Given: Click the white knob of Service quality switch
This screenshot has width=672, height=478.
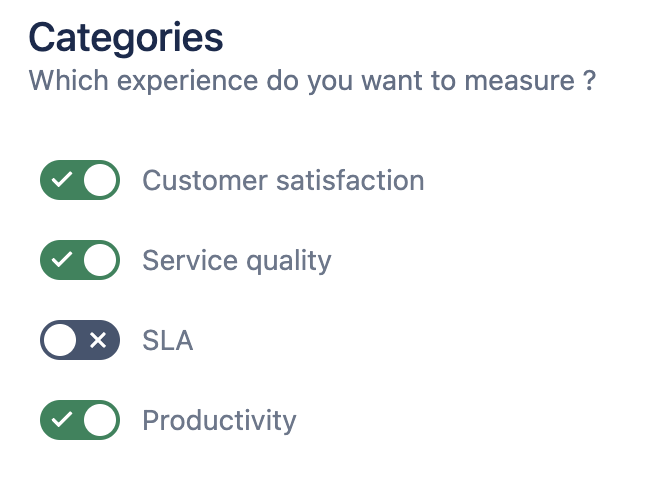Looking at the screenshot, I should [100, 260].
